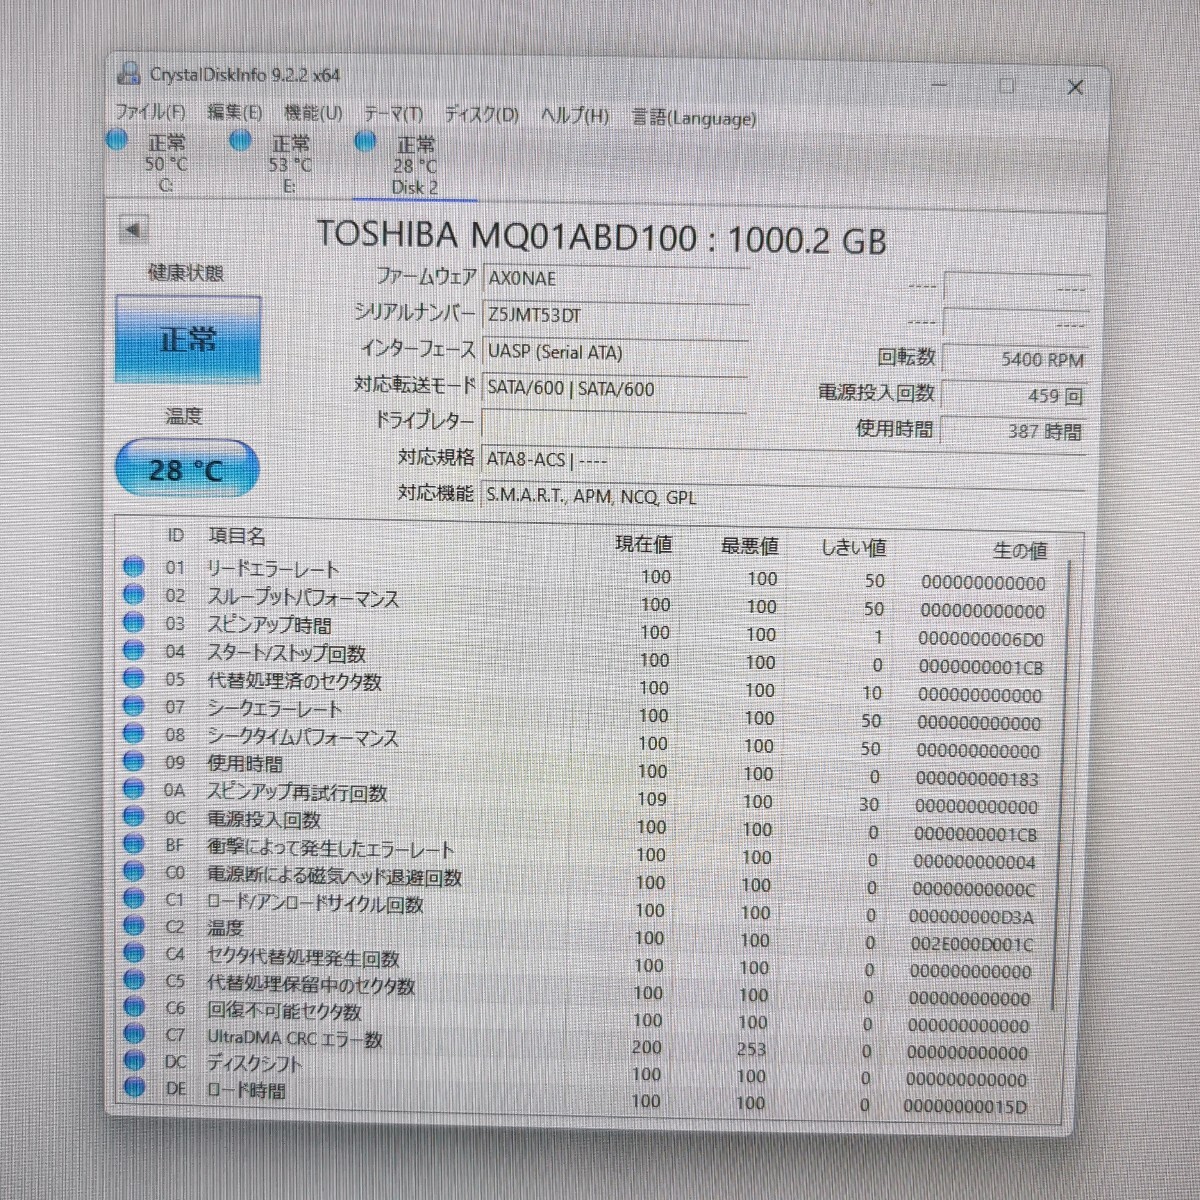Click the 5400 RPM rotation value
1200x1200 pixels.
tap(1014, 359)
